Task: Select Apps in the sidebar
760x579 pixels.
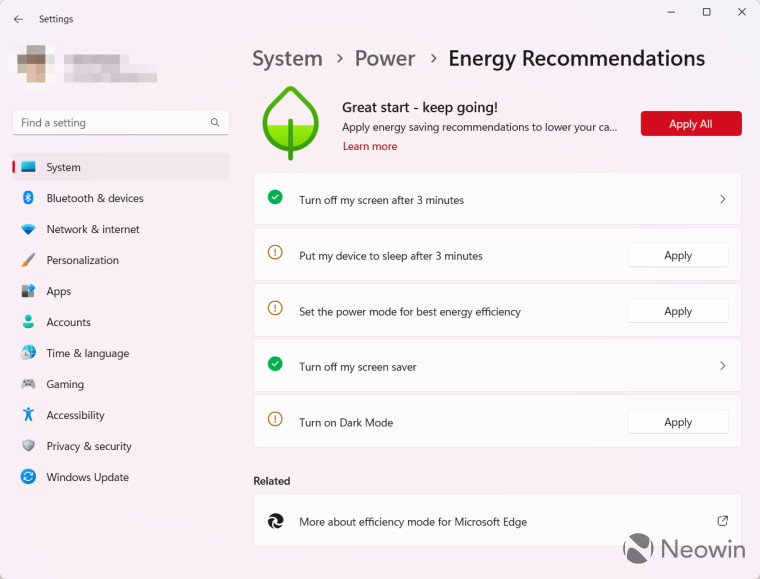Action: point(59,291)
